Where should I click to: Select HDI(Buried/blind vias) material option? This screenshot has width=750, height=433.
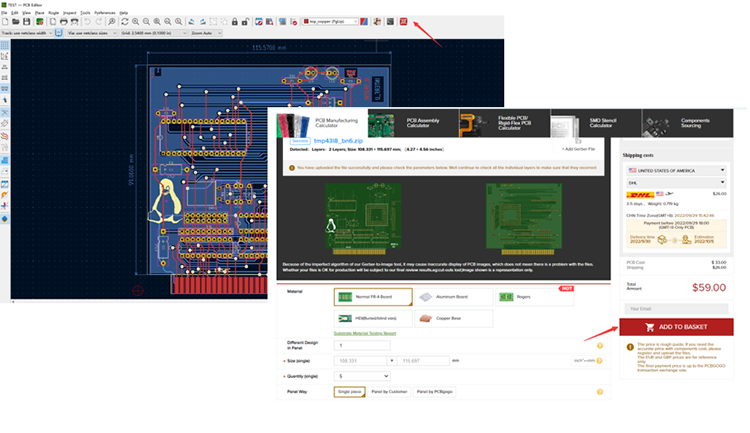point(373,318)
